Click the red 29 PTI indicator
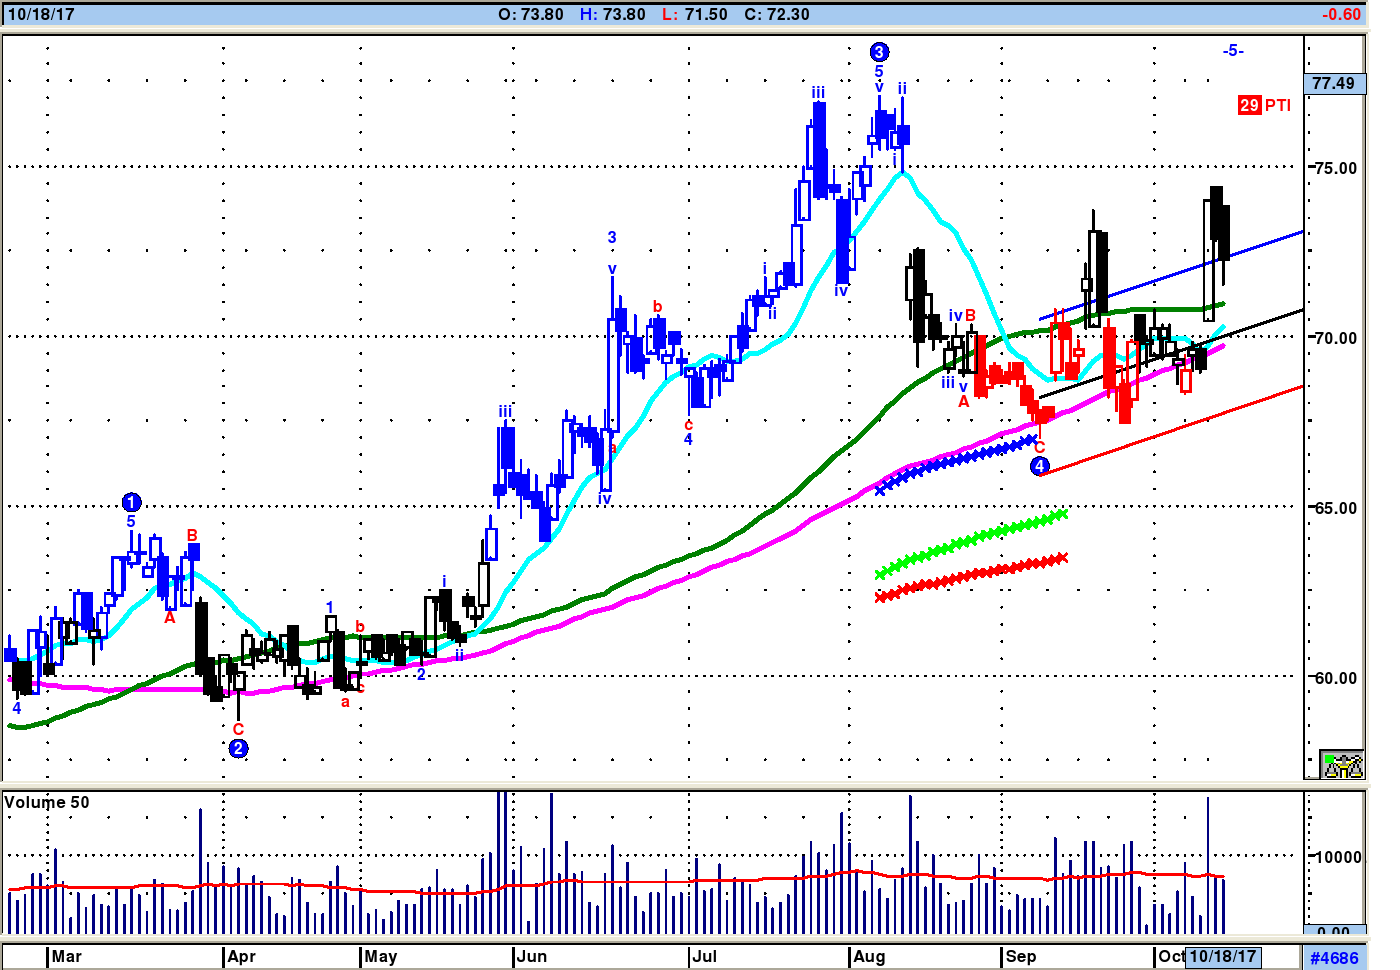This screenshot has height=970, width=1400. 1264,105
